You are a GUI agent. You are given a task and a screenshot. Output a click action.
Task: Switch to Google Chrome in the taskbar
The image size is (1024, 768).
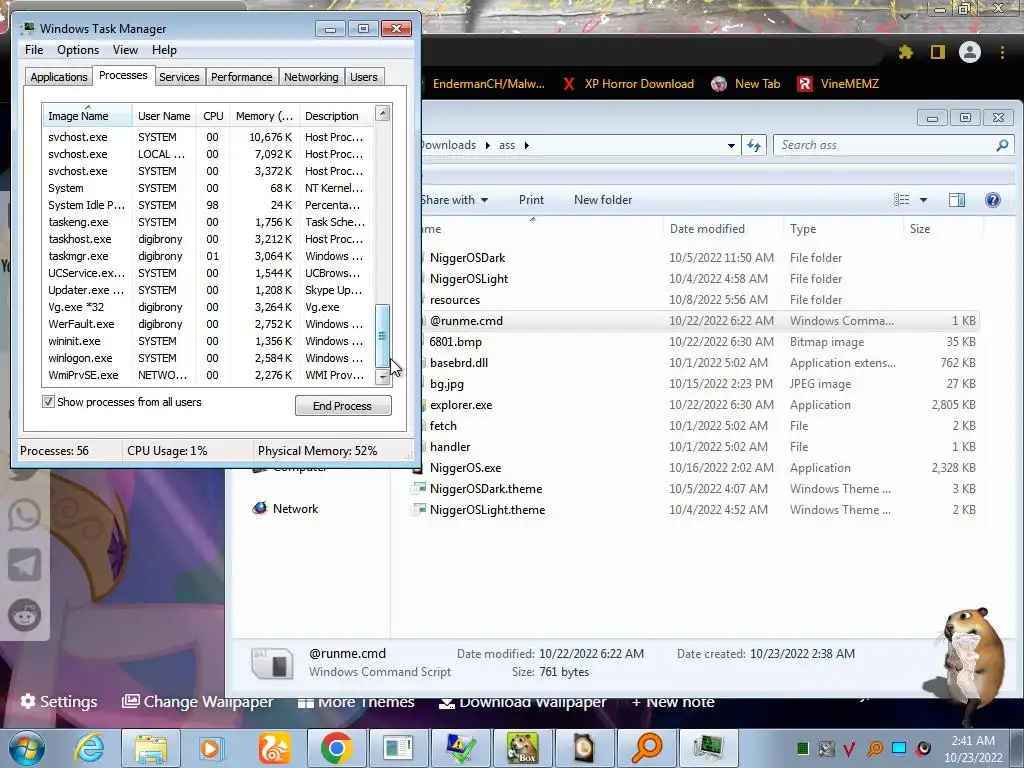(x=336, y=748)
